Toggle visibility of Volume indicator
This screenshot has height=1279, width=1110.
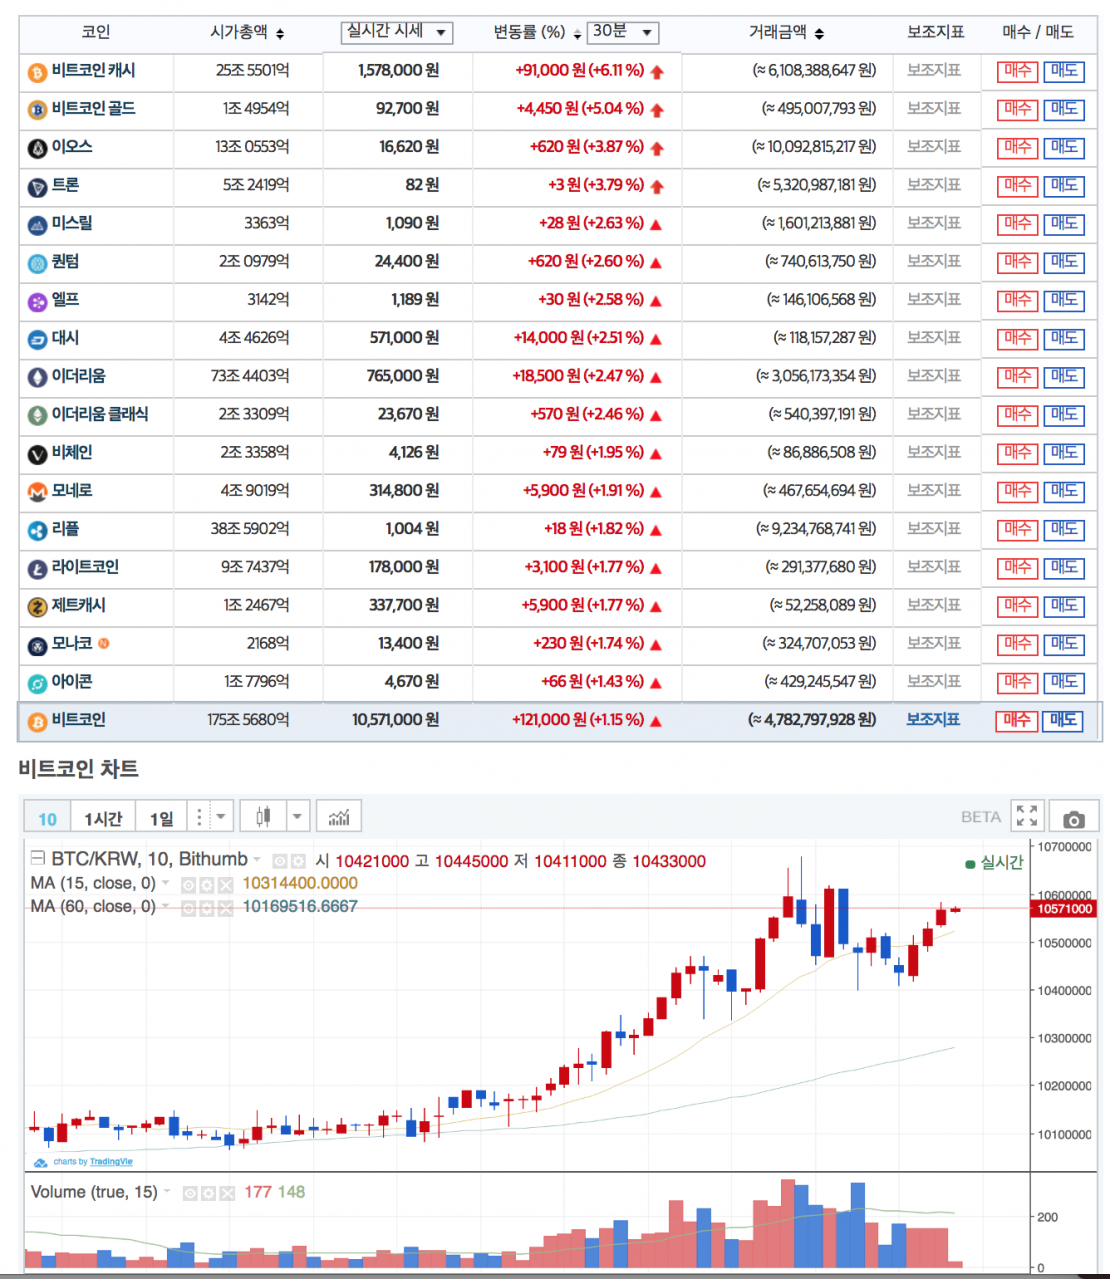click(x=190, y=1194)
